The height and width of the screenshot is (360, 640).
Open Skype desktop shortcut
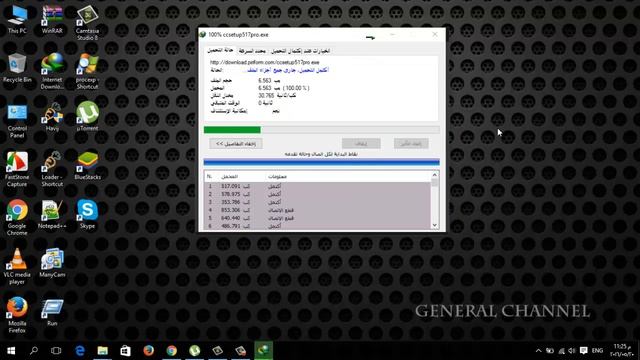[87, 215]
